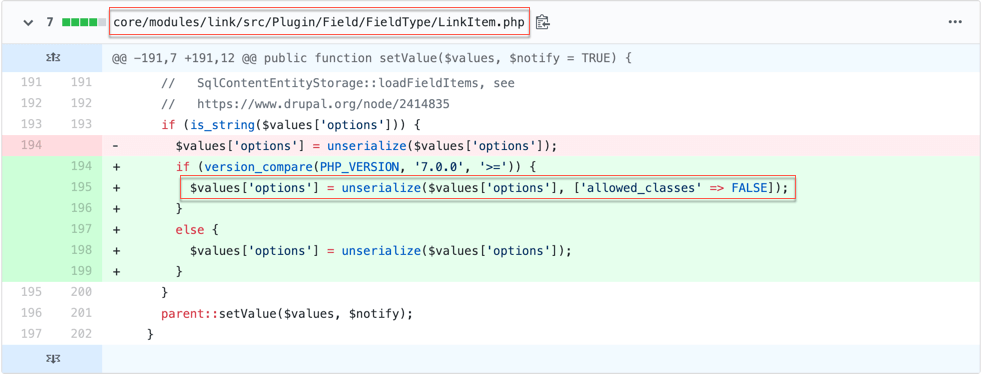This screenshot has height=374, width=985.
Task: Click old line number 193
Action: tap(30, 124)
